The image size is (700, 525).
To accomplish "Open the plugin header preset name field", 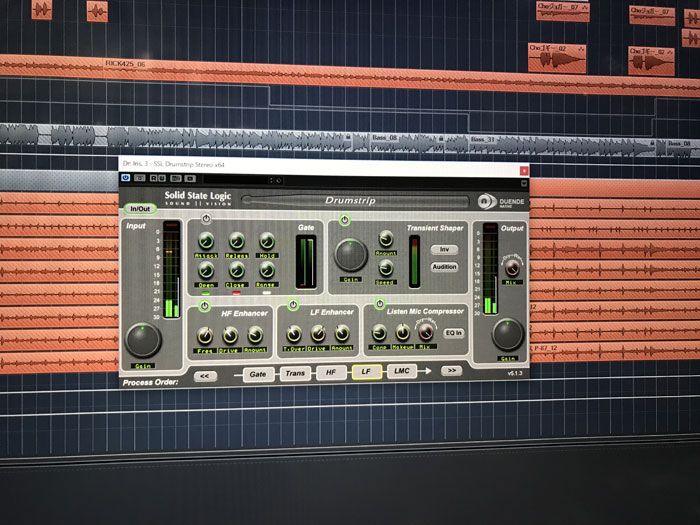I will (235, 179).
